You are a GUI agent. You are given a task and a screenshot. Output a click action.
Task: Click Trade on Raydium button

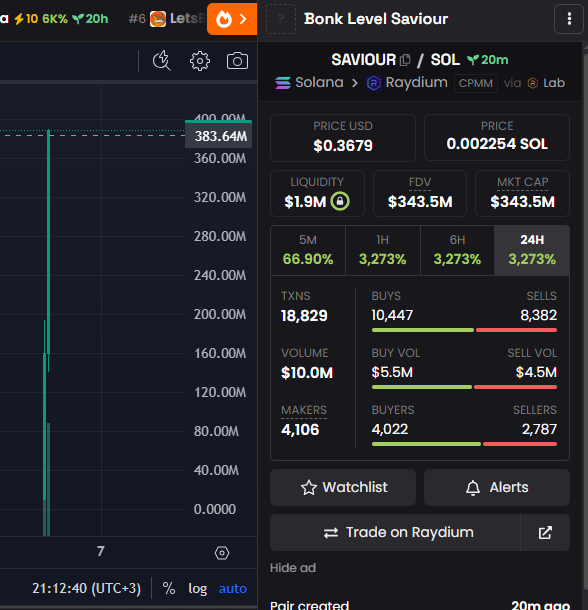395,533
